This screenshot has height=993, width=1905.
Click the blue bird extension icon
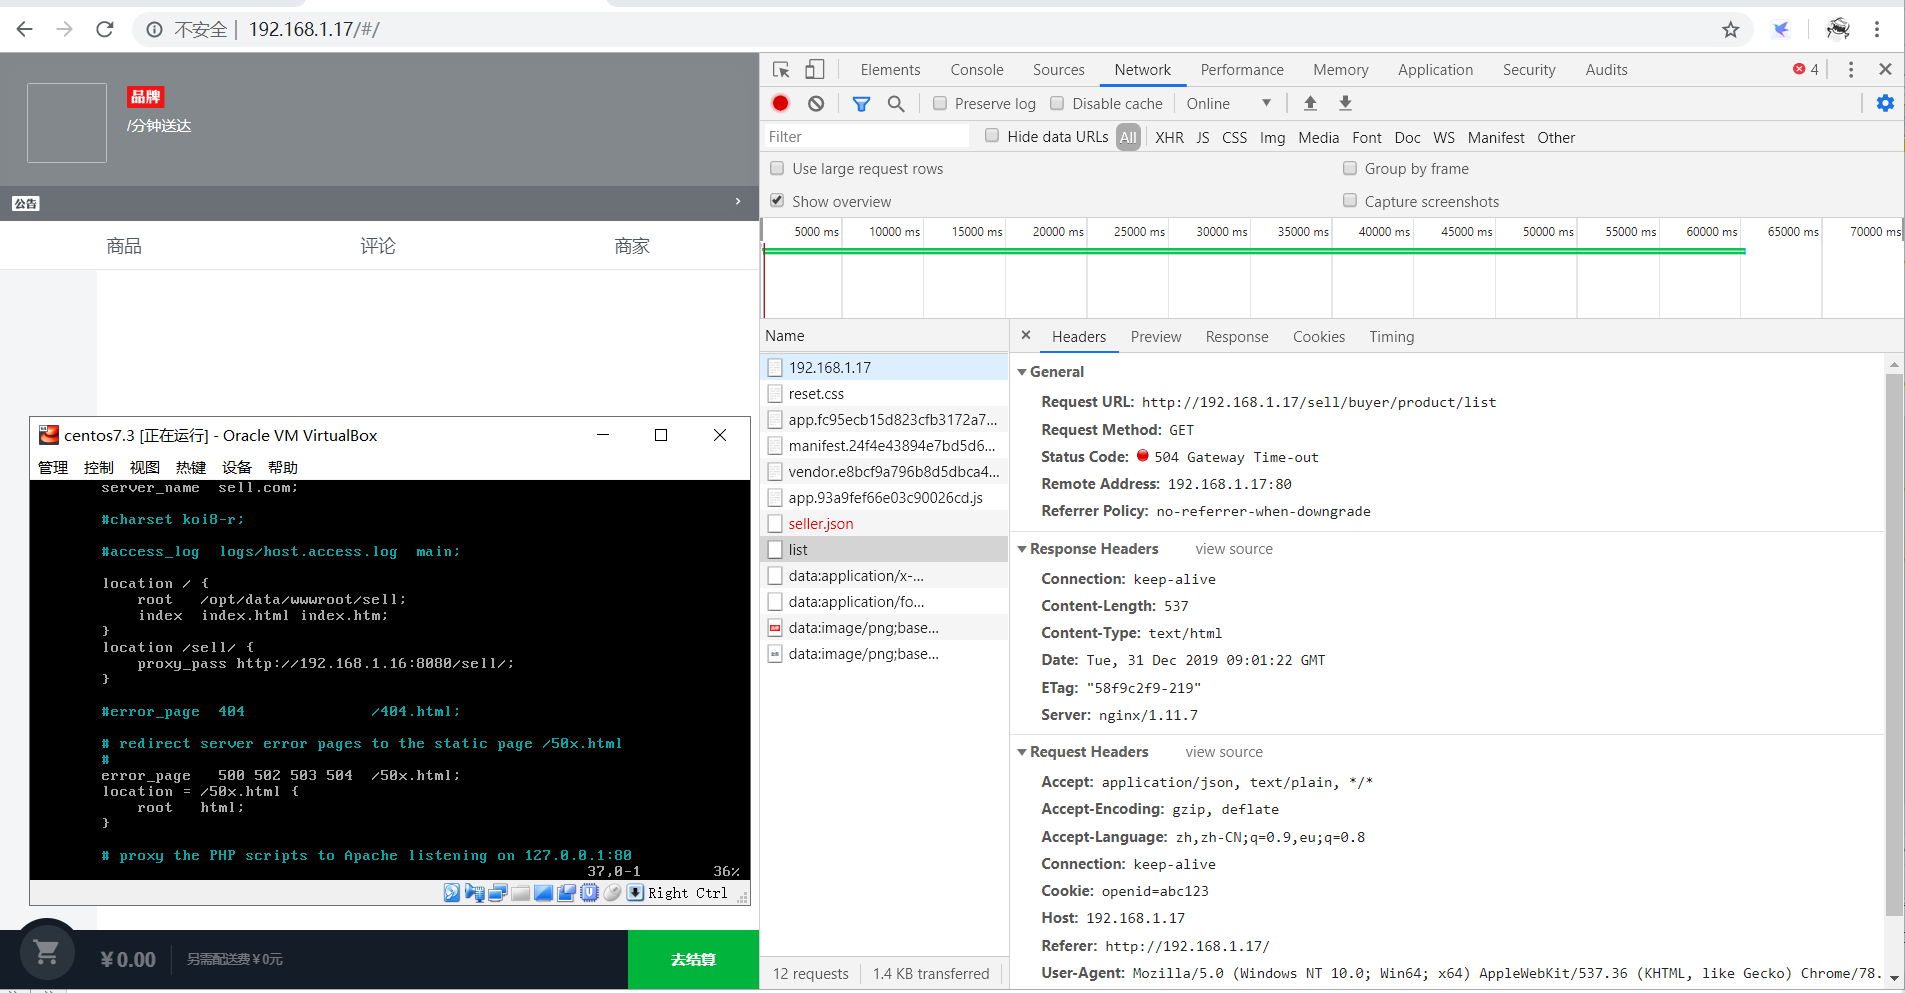(1781, 29)
